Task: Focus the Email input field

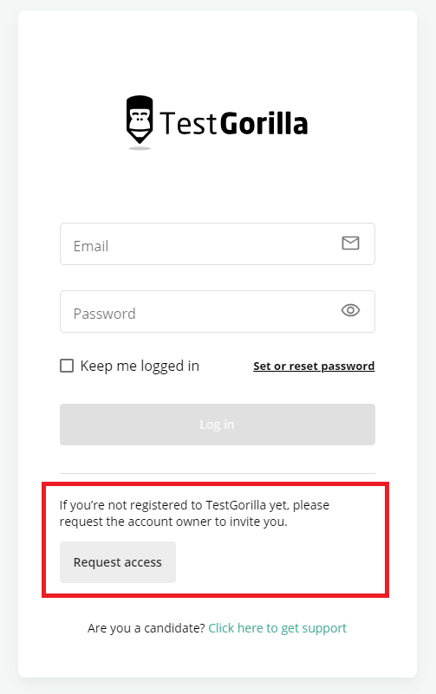Action: click(x=217, y=244)
